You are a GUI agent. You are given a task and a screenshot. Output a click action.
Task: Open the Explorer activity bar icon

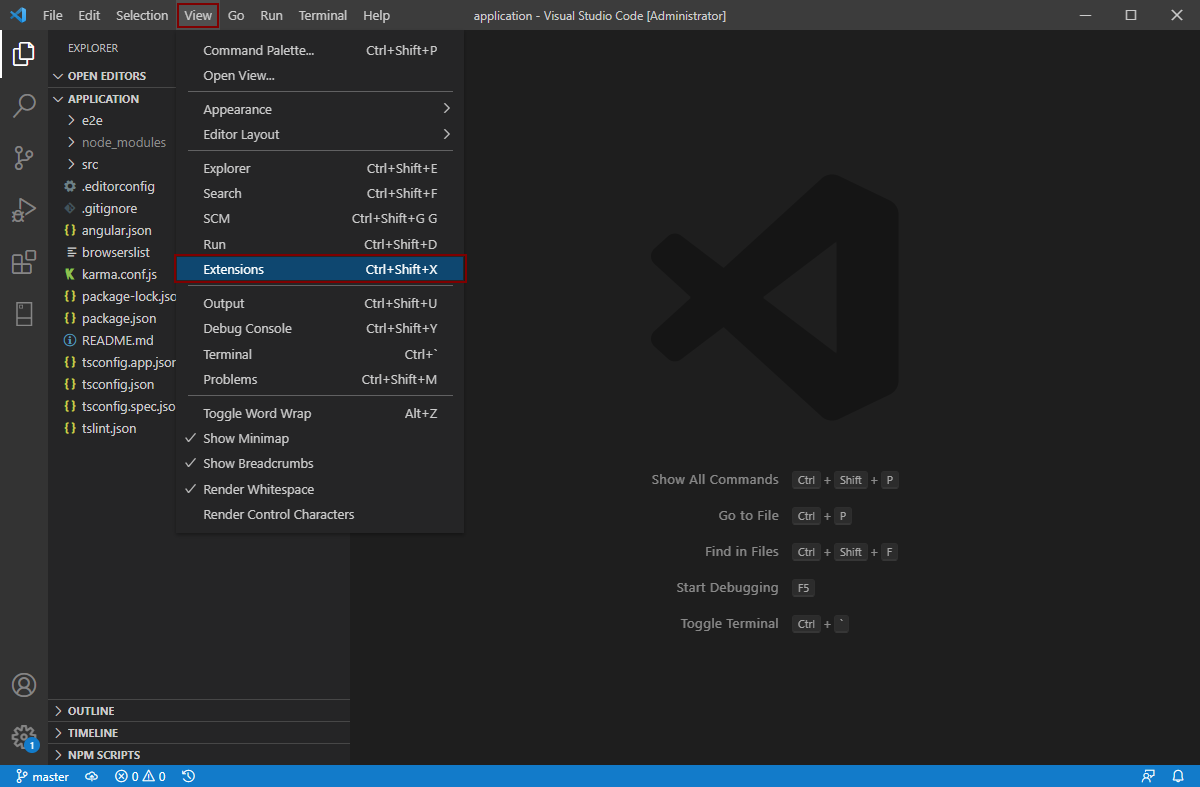click(x=24, y=54)
